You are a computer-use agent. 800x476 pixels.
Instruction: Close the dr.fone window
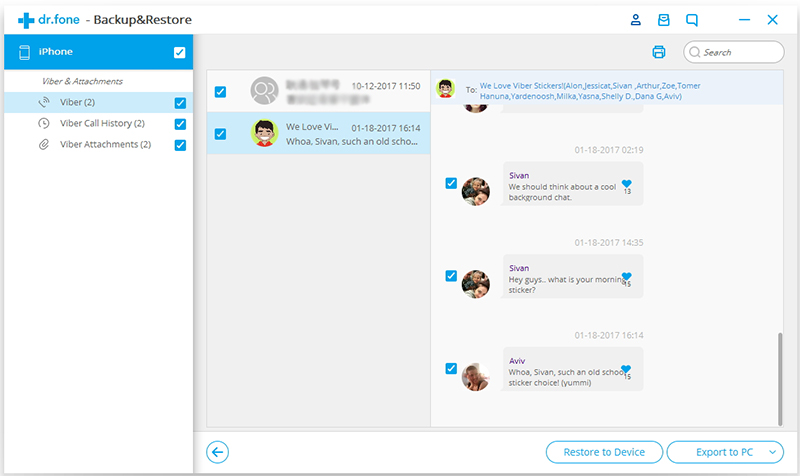pyautogui.click(x=772, y=20)
